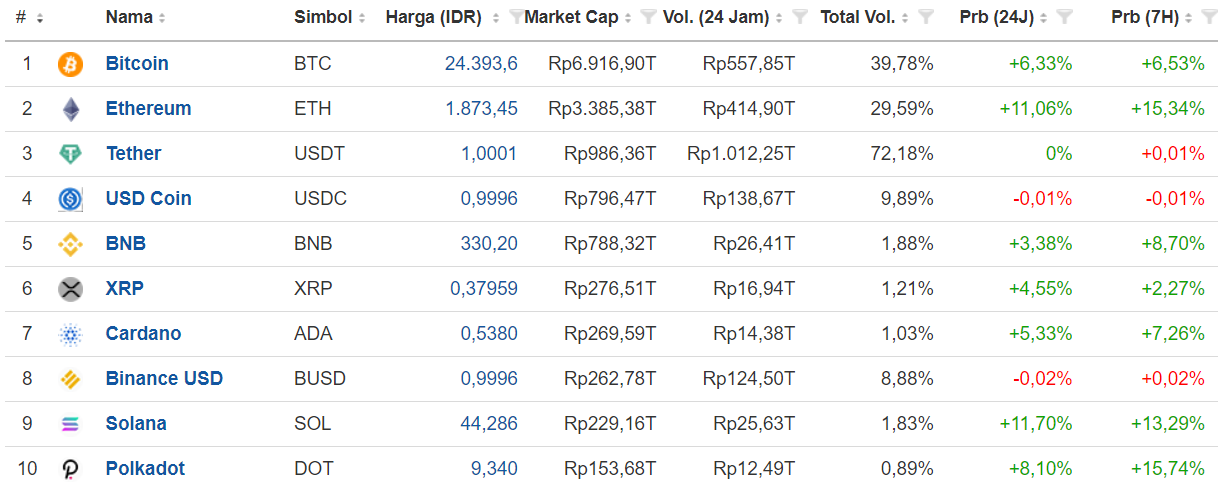Click the Polkadot logo icon
This screenshot has height=488, width=1221.
point(71,468)
